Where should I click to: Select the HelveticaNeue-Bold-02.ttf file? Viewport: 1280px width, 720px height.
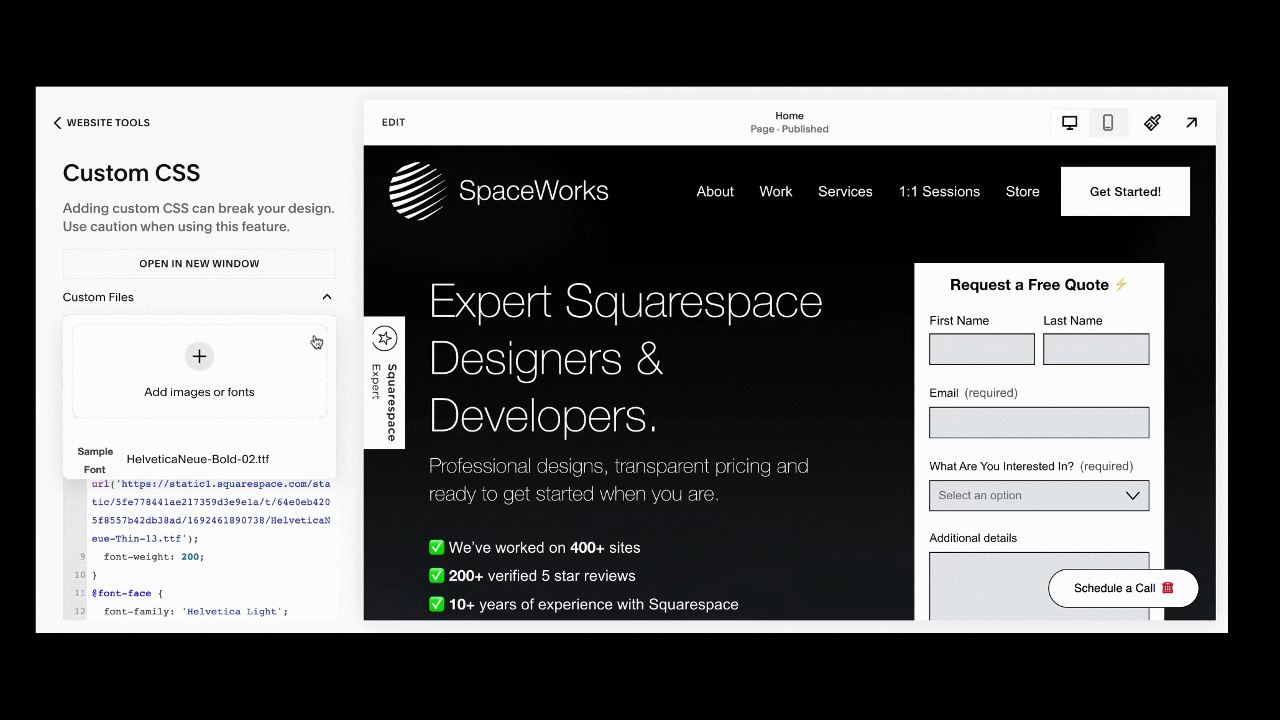click(x=198, y=459)
